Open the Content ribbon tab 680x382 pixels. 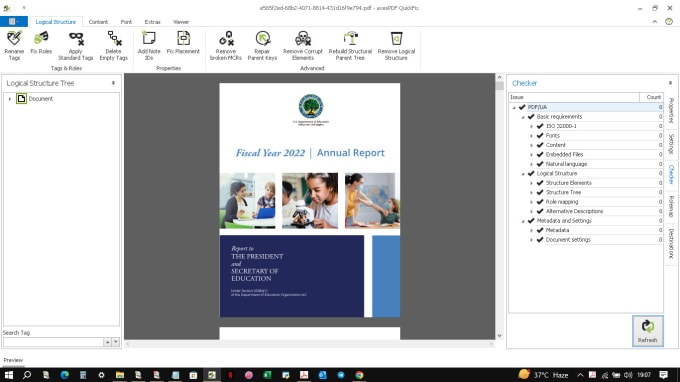pyautogui.click(x=98, y=22)
